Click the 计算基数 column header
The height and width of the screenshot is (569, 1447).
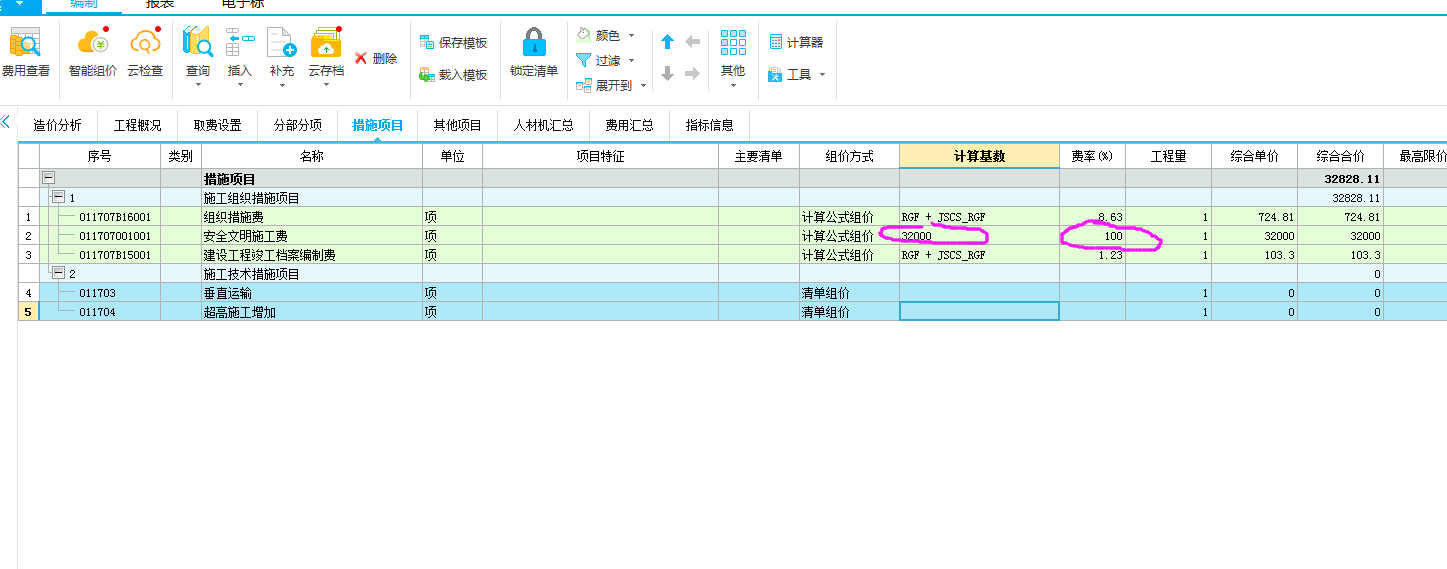pyautogui.click(x=979, y=156)
